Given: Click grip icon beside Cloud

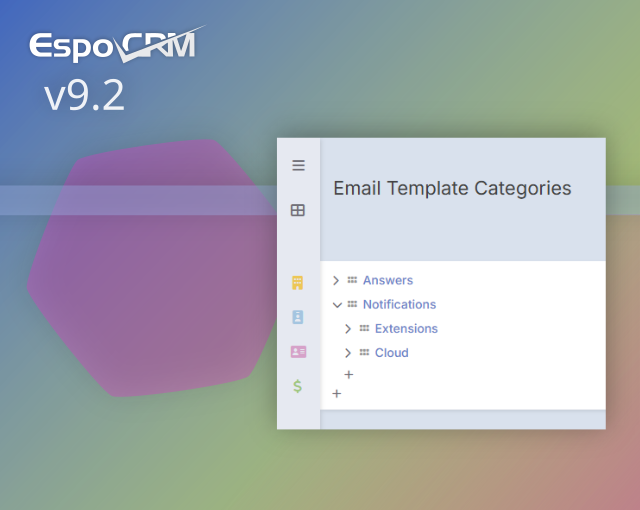Looking at the screenshot, I should click(364, 352).
